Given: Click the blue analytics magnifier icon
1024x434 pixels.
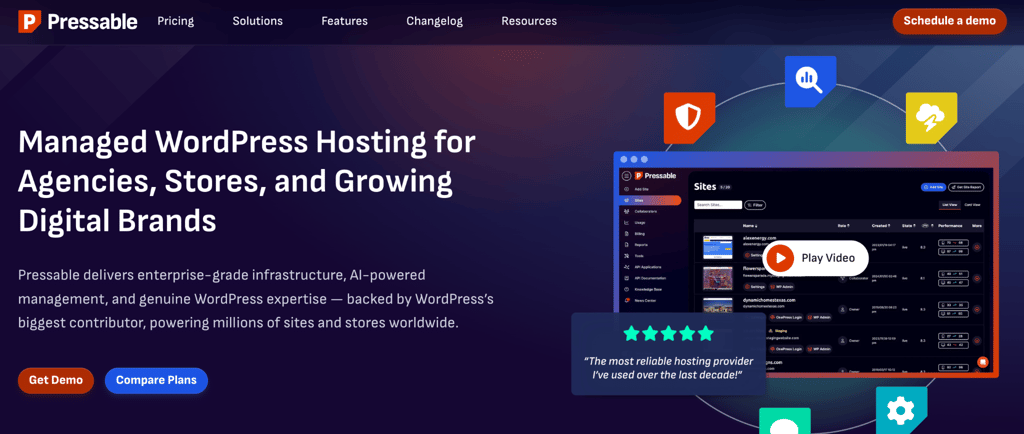Looking at the screenshot, I should 810,81.
